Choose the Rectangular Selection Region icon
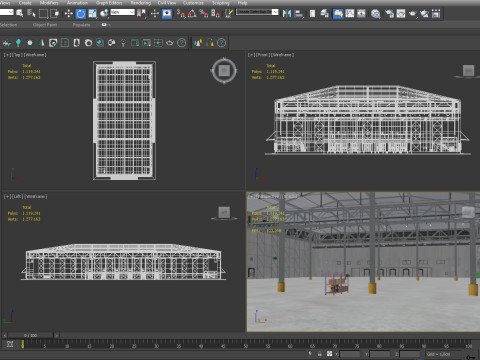Screen dimensions: 480x360 click(43, 13)
